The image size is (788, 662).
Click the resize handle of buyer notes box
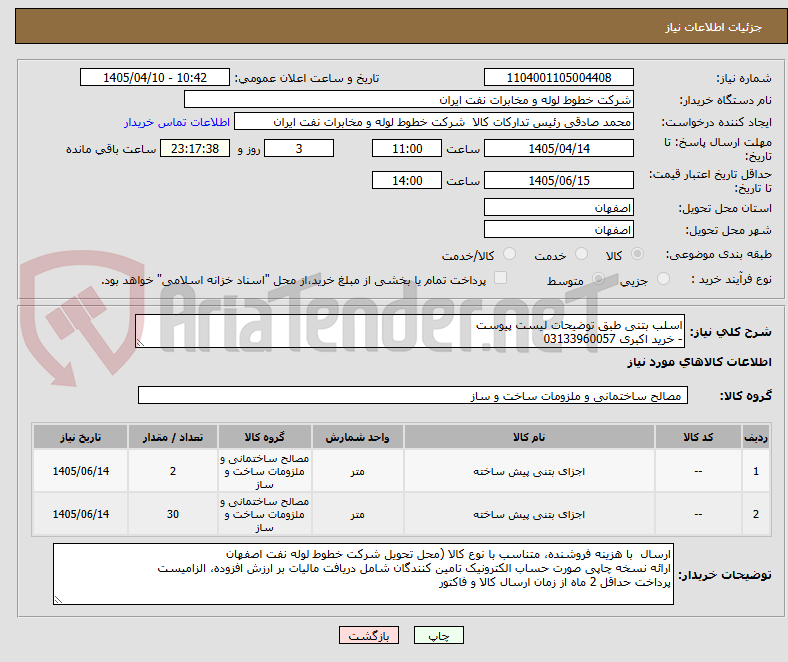click(x=58, y=599)
